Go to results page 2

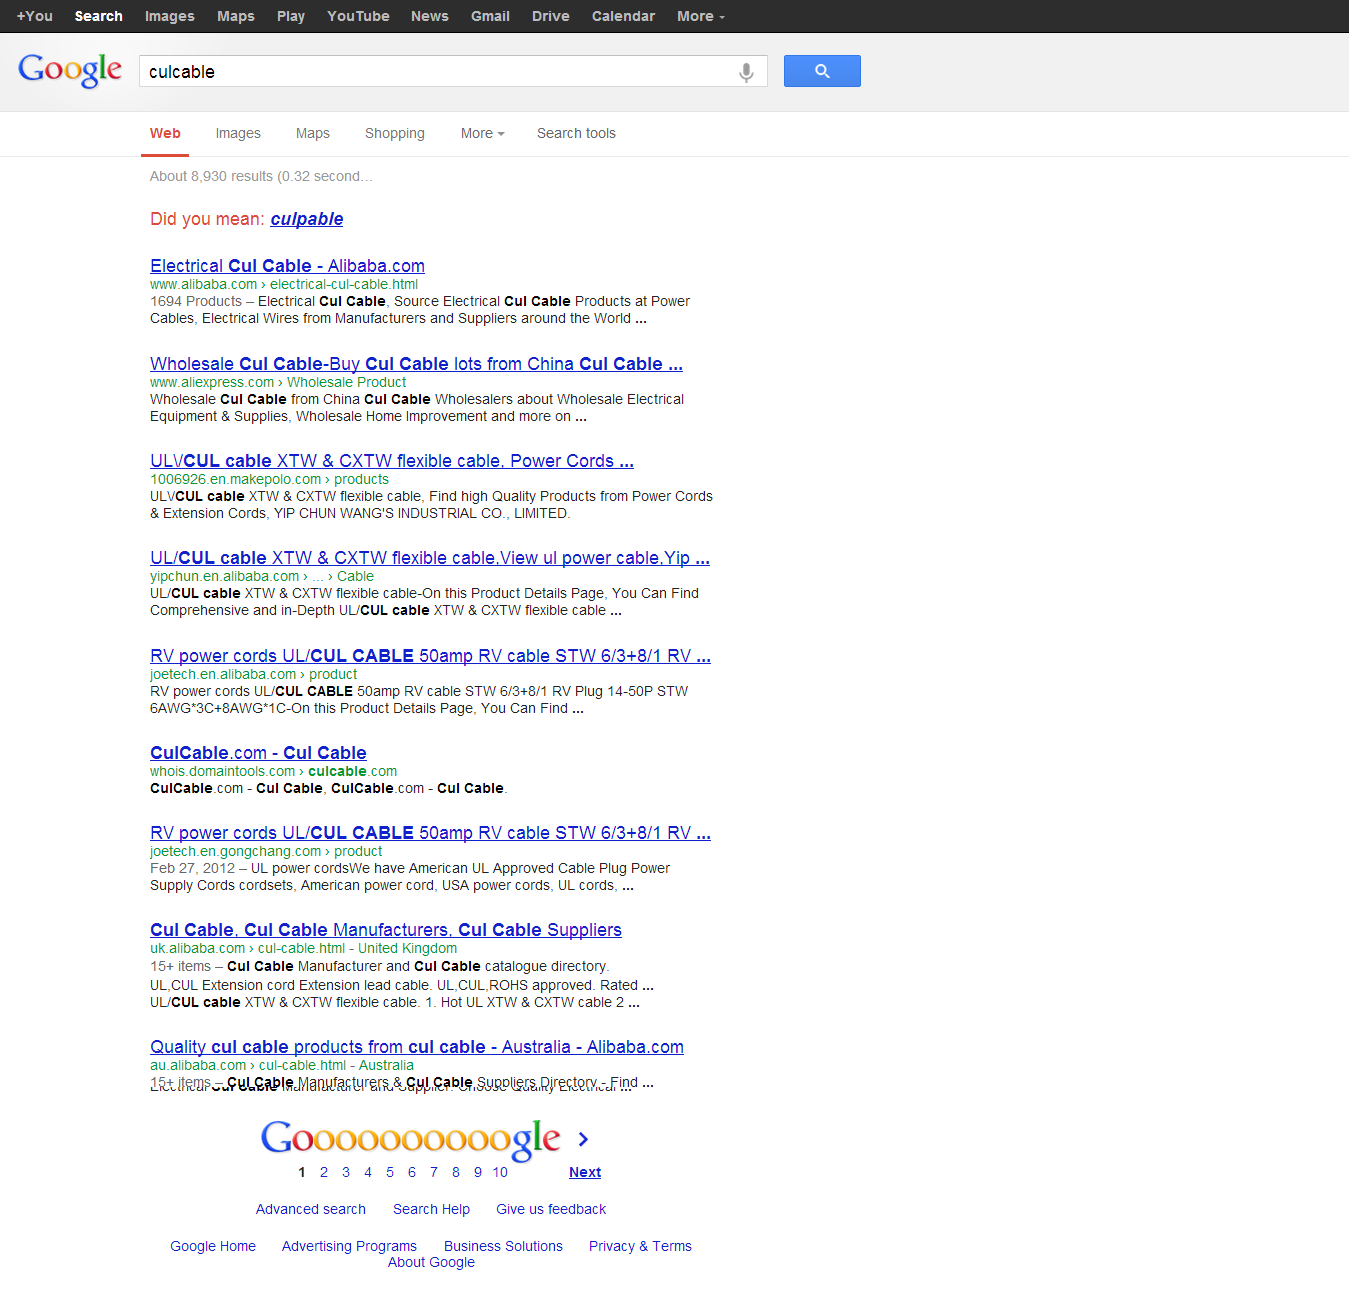(x=324, y=1172)
